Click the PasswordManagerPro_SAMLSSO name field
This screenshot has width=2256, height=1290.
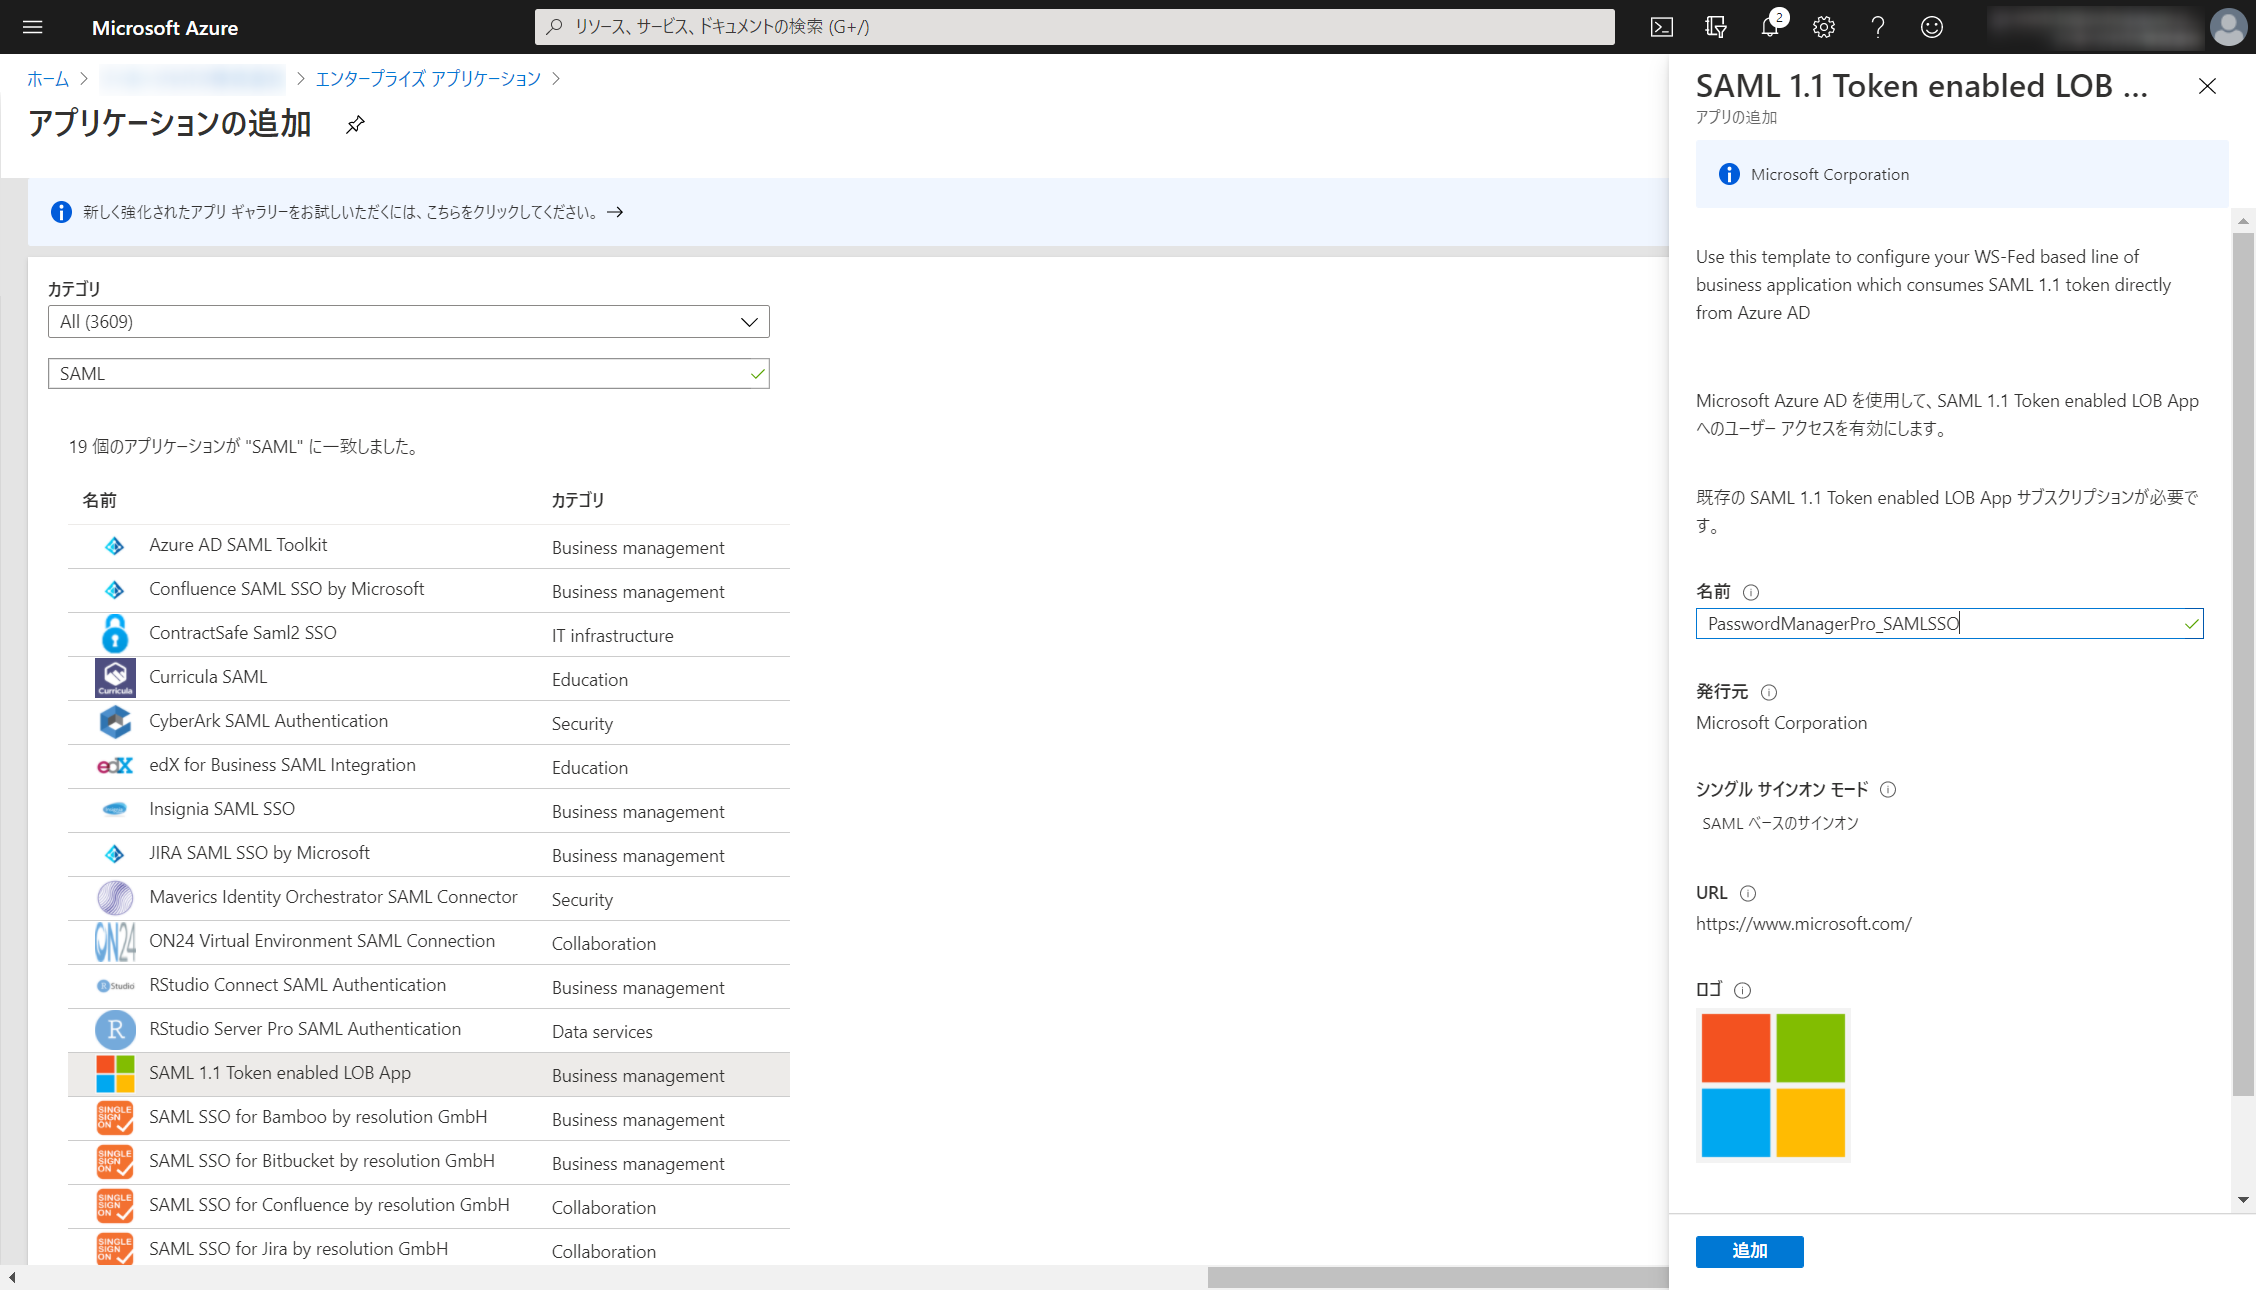(1940, 624)
